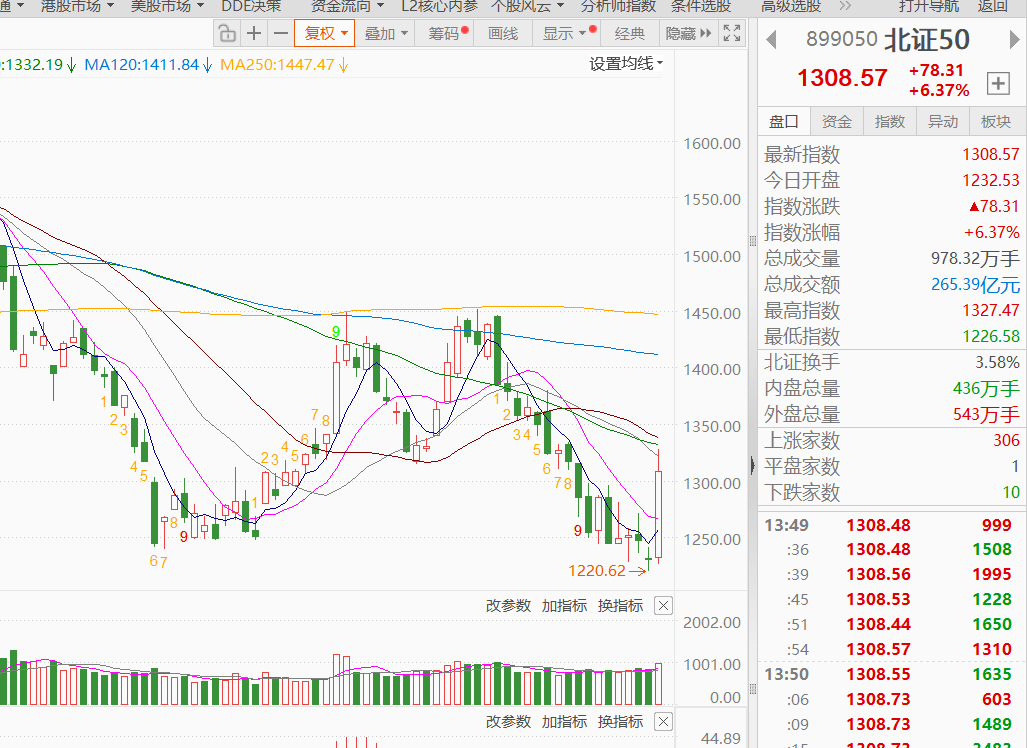This screenshot has width=1027, height=748.
Task: Open 资金流向 menu
Action: (347, 7)
